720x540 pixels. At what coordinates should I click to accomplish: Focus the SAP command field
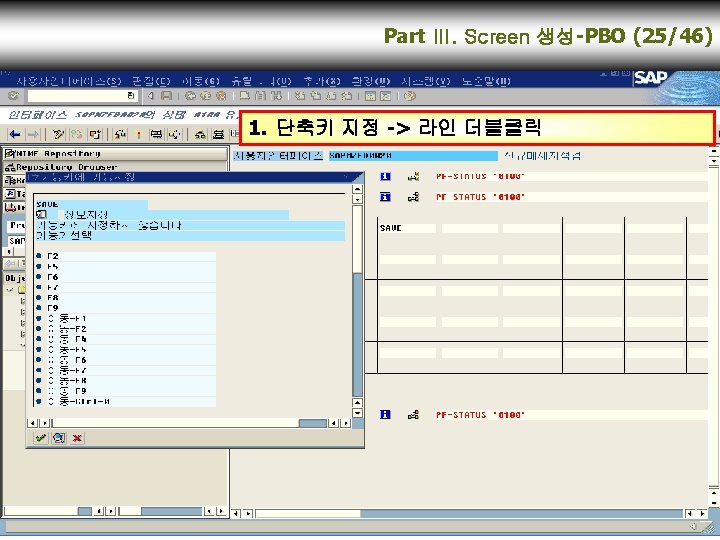click(82, 96)
